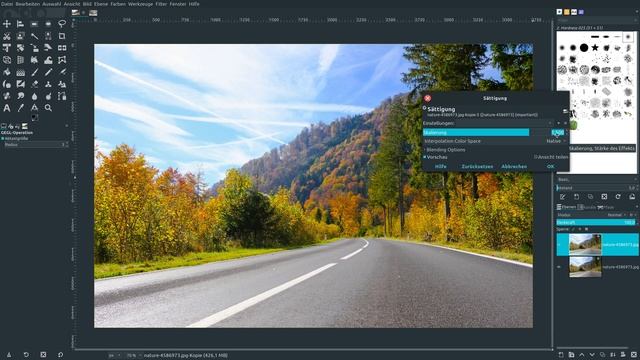Viewport: 640px width, 360px height.
Task: Raise the layer with up arrow icon
Action: point(582,355)
